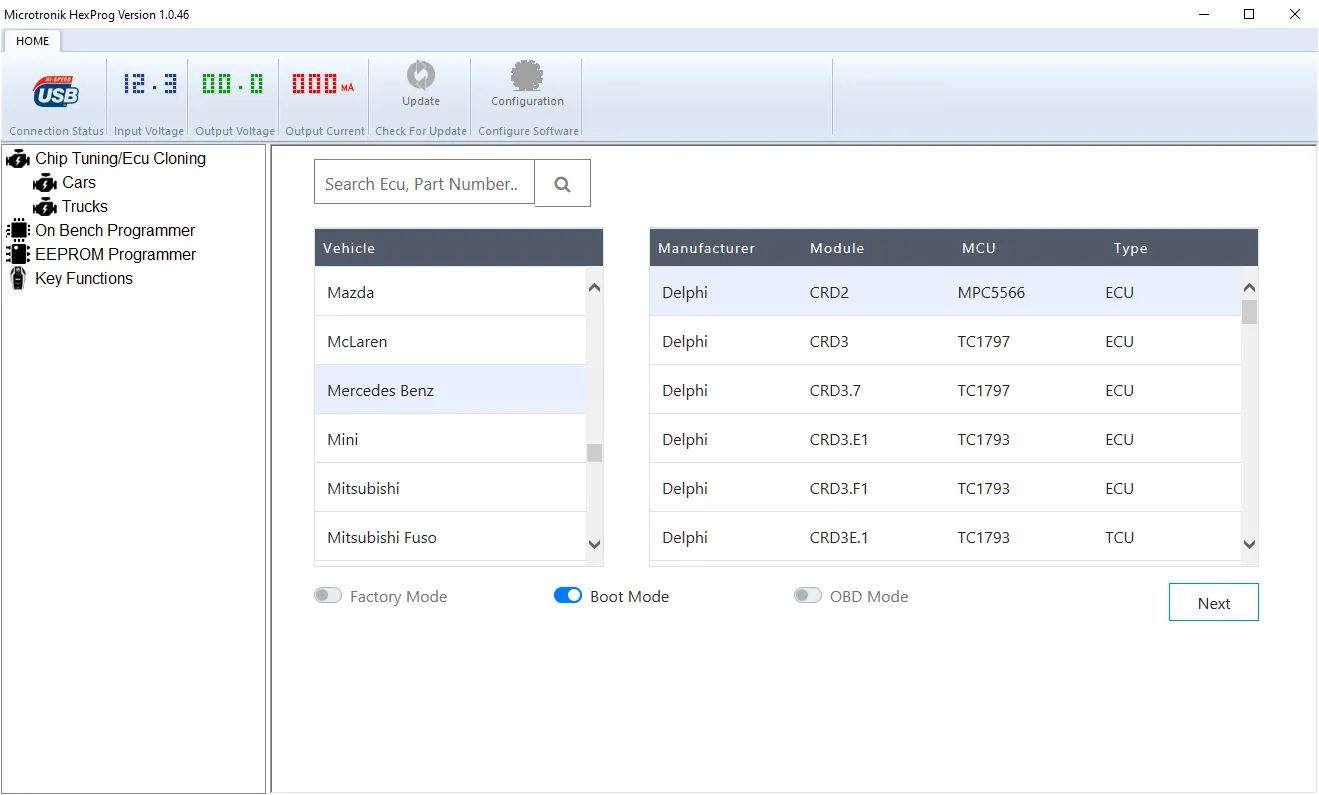This screenshot has width=1319, height=795.
Task: Click the MPC5566 MCU cell
Action: click(x=991, y=292)
